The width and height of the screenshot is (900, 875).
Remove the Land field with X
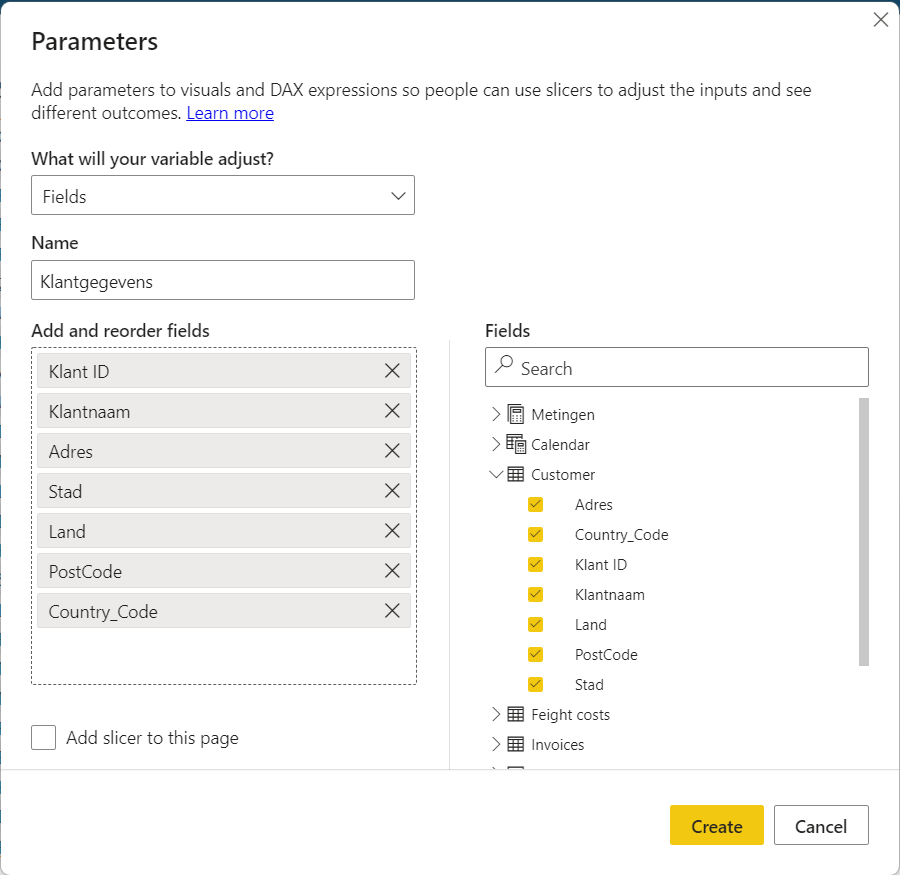pyautogui.click(x=392, y=531)
